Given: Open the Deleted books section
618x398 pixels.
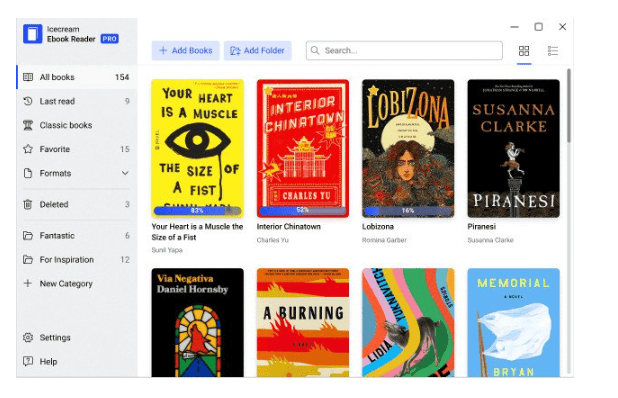Looking at the screenshot, I should tap(77, 204).
